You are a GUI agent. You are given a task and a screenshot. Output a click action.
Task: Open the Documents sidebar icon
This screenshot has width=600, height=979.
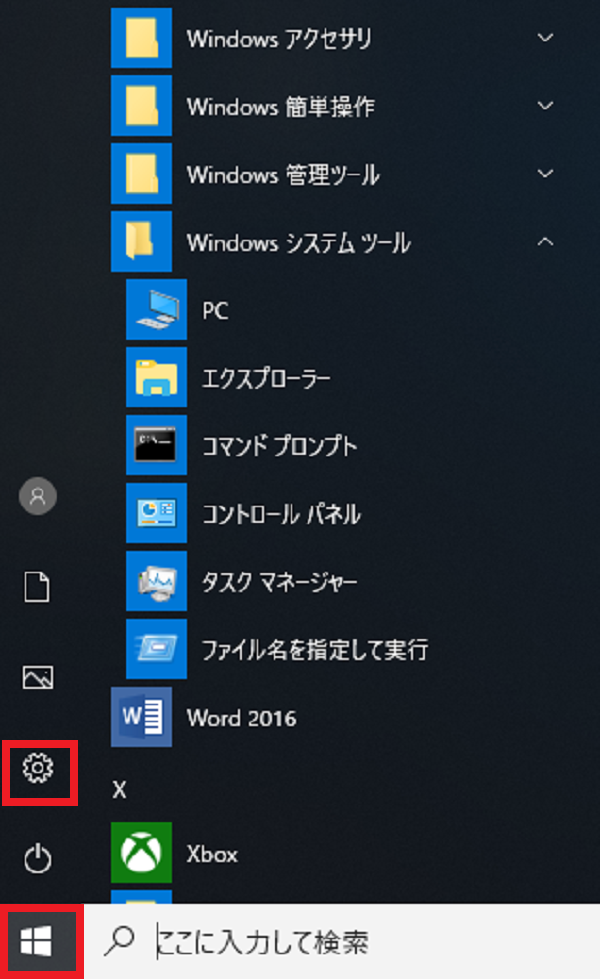[37, 587]
